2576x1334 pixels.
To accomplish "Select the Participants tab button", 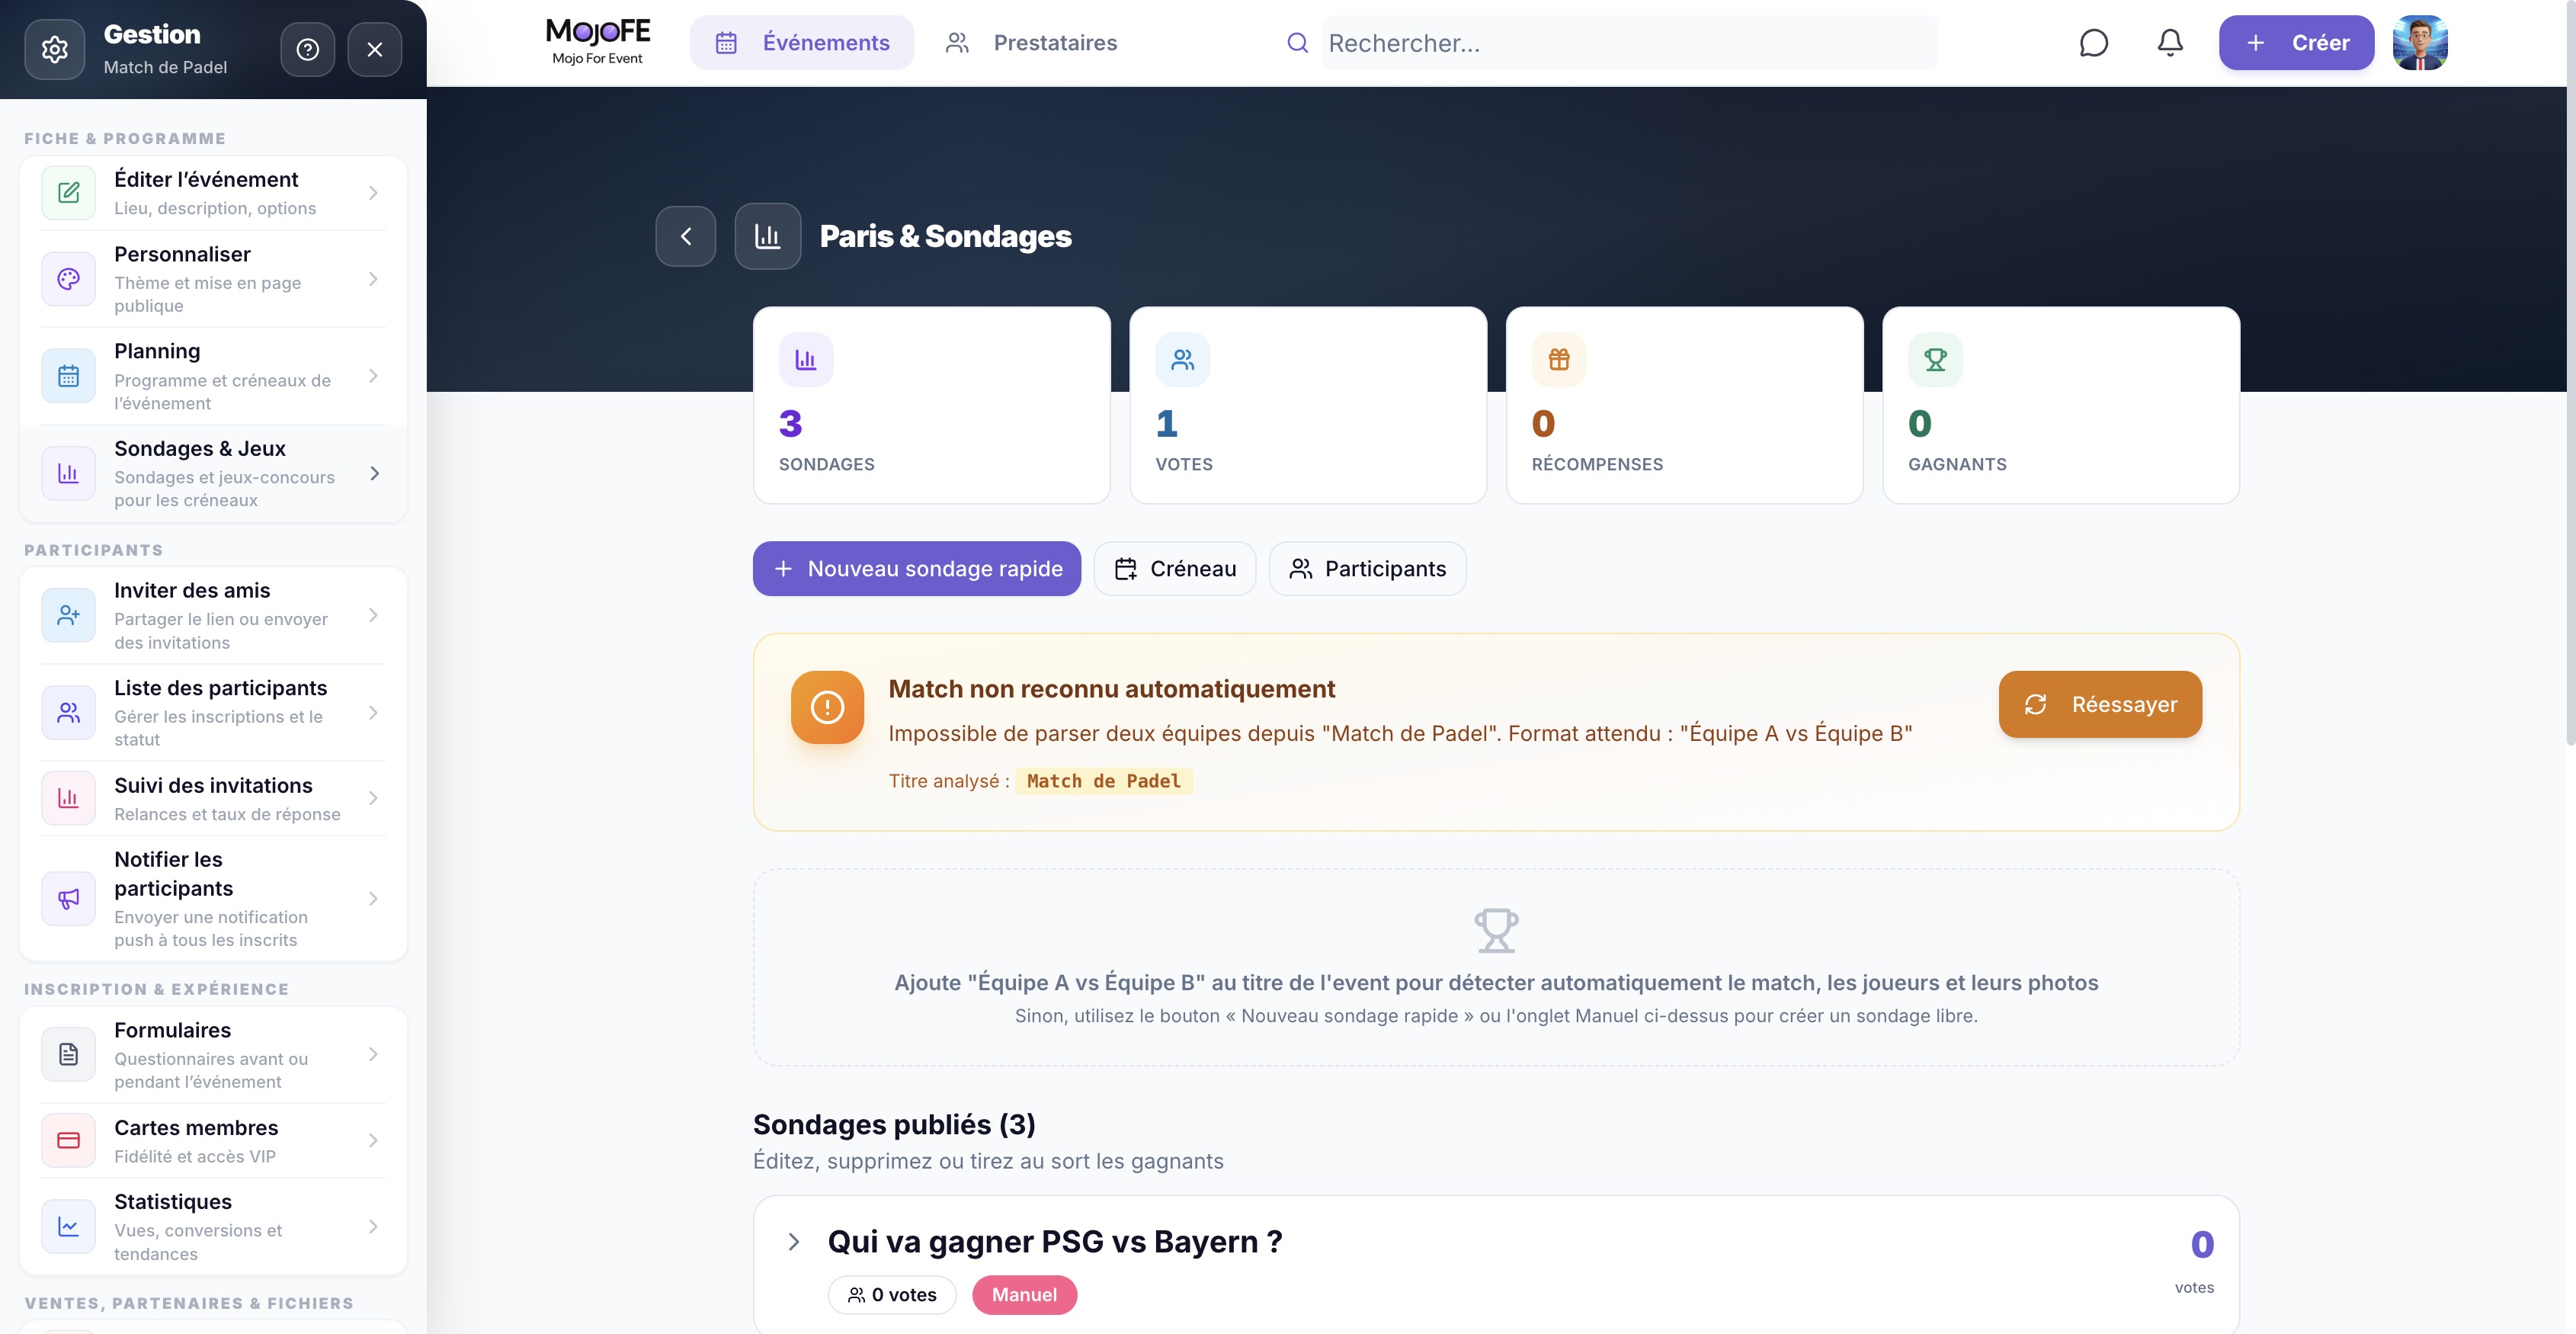I will pyautogui.click(x=1368, y=569).
